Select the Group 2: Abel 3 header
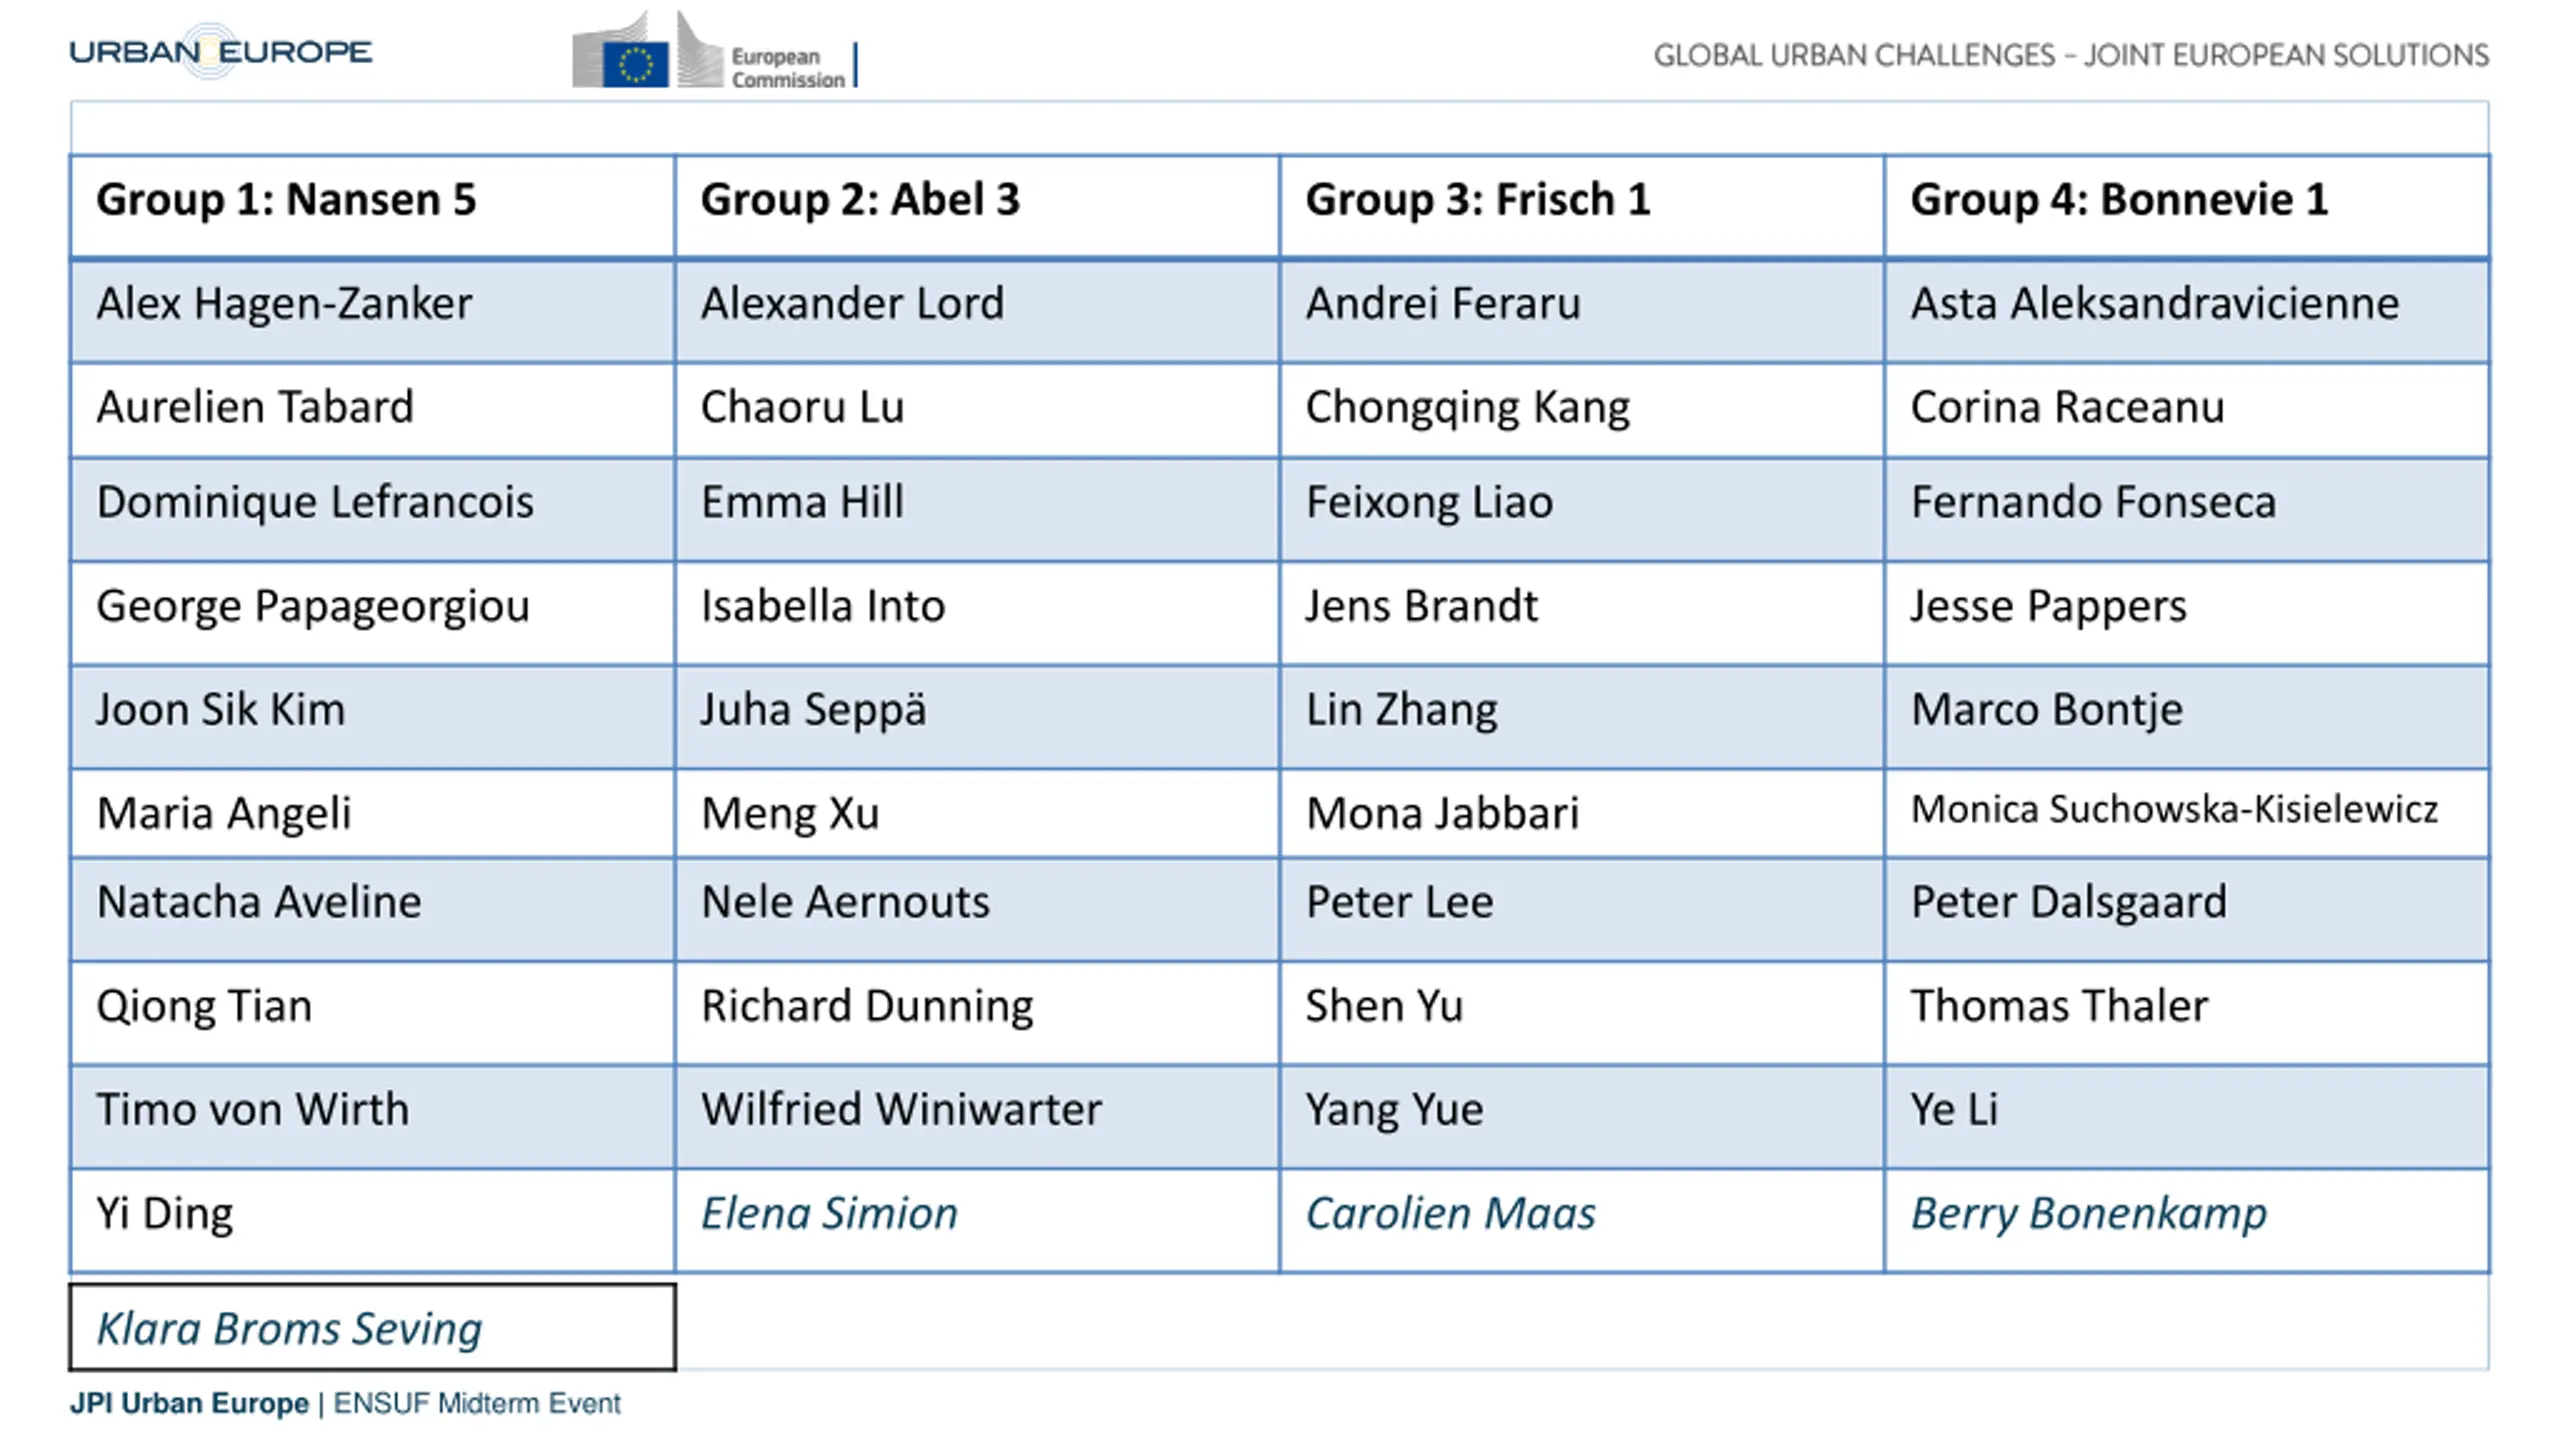 [x=977, y=206]
